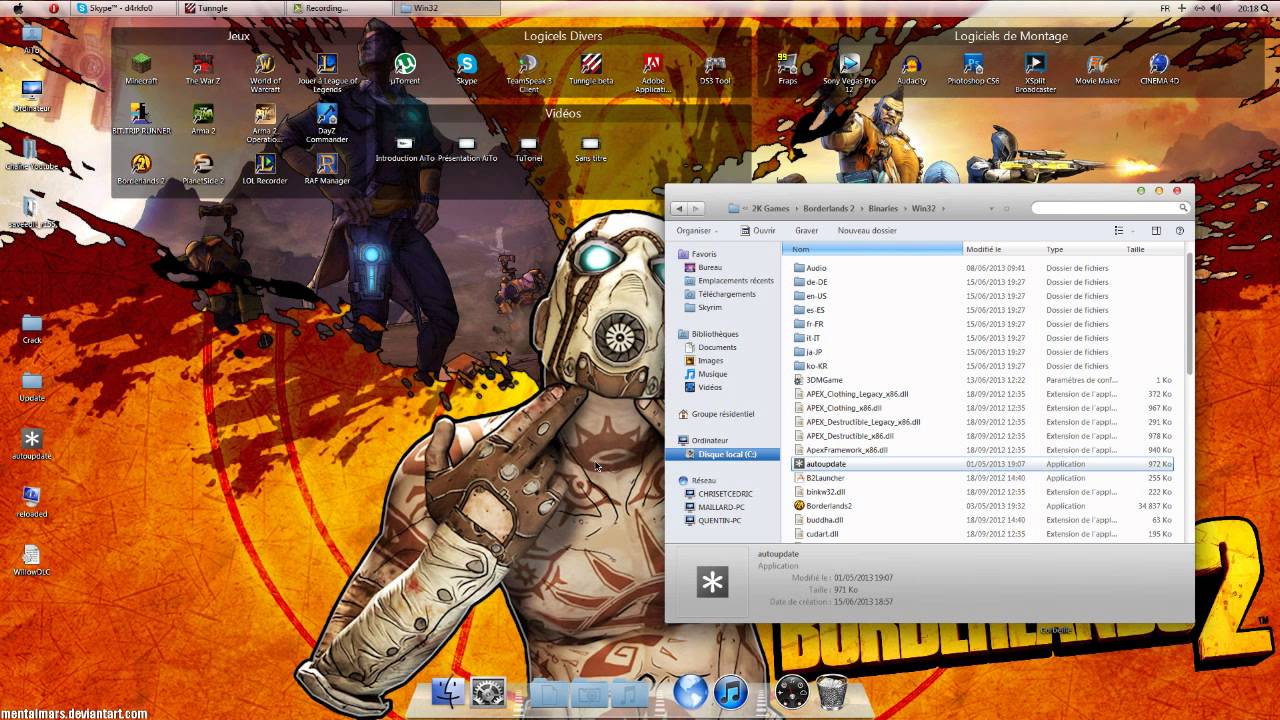Screen dimensions: 1280x720
Task: Launch DayZ Commander shortcut
Action: 327,122
